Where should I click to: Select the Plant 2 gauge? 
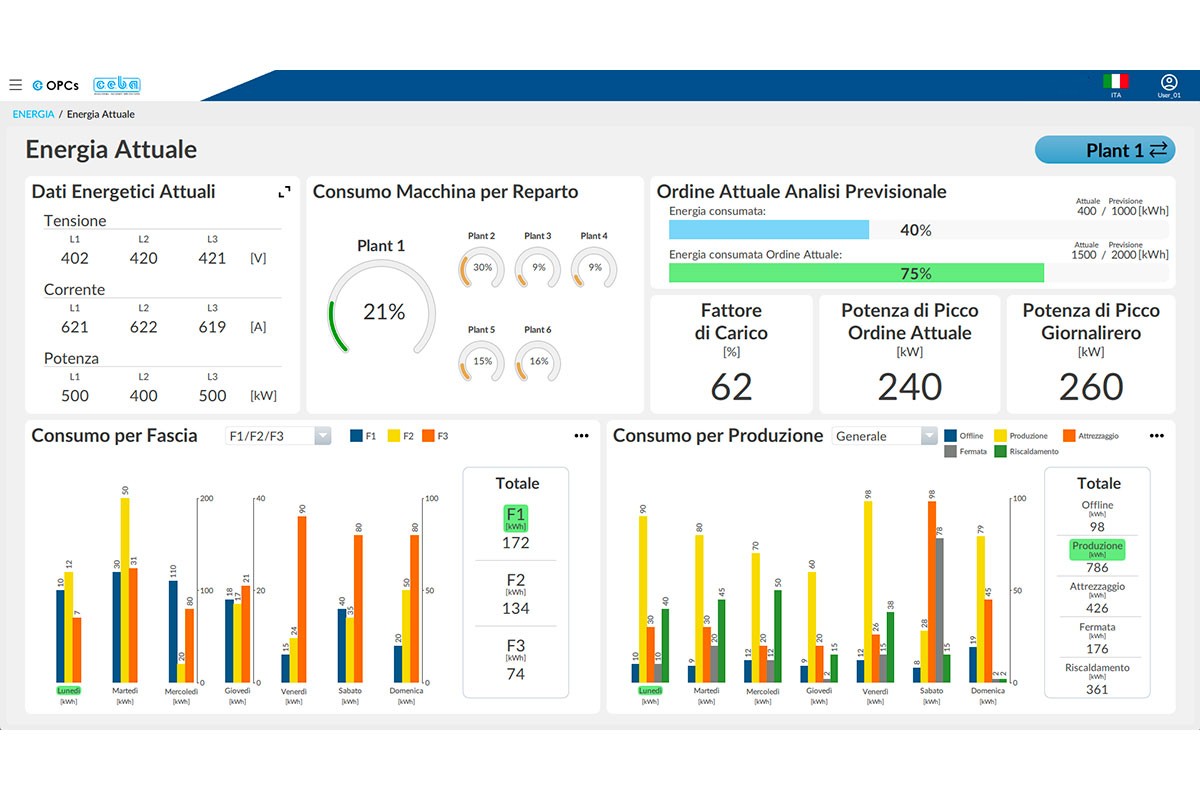click(x=482, y=268)
